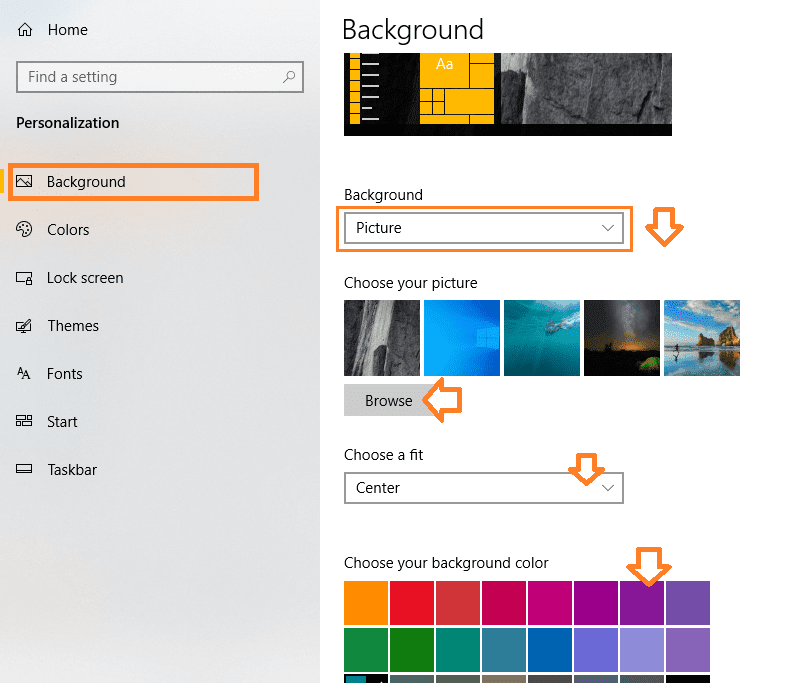The image size is (800, 683).
Task: Click the Colors palette icon
Action: [x=24, y=229]
